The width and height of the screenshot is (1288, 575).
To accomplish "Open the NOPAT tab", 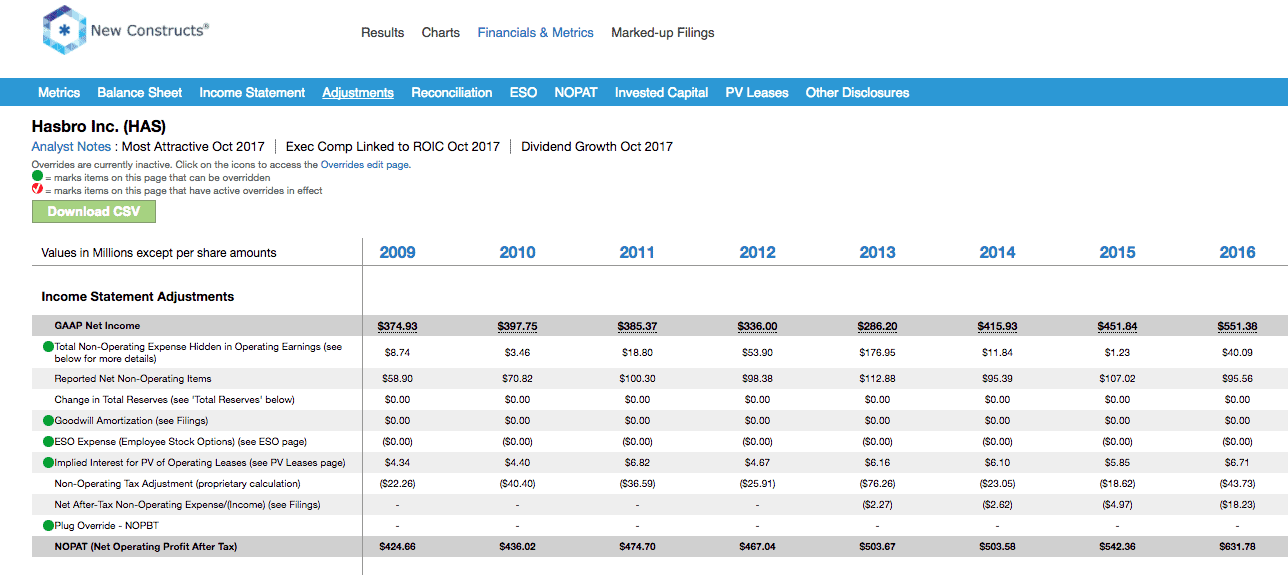I will coord(576,92).
